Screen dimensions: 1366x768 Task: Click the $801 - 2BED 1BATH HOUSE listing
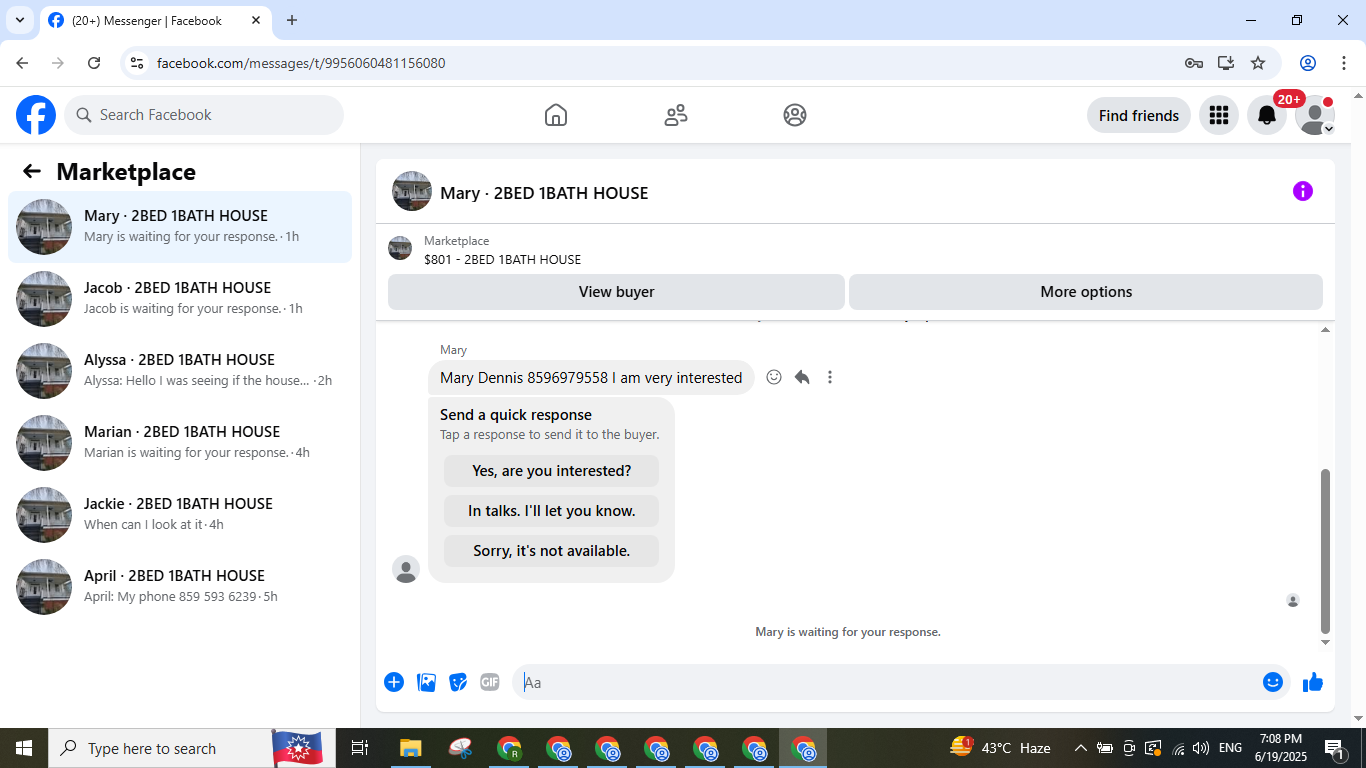click(x=502, y=259)
